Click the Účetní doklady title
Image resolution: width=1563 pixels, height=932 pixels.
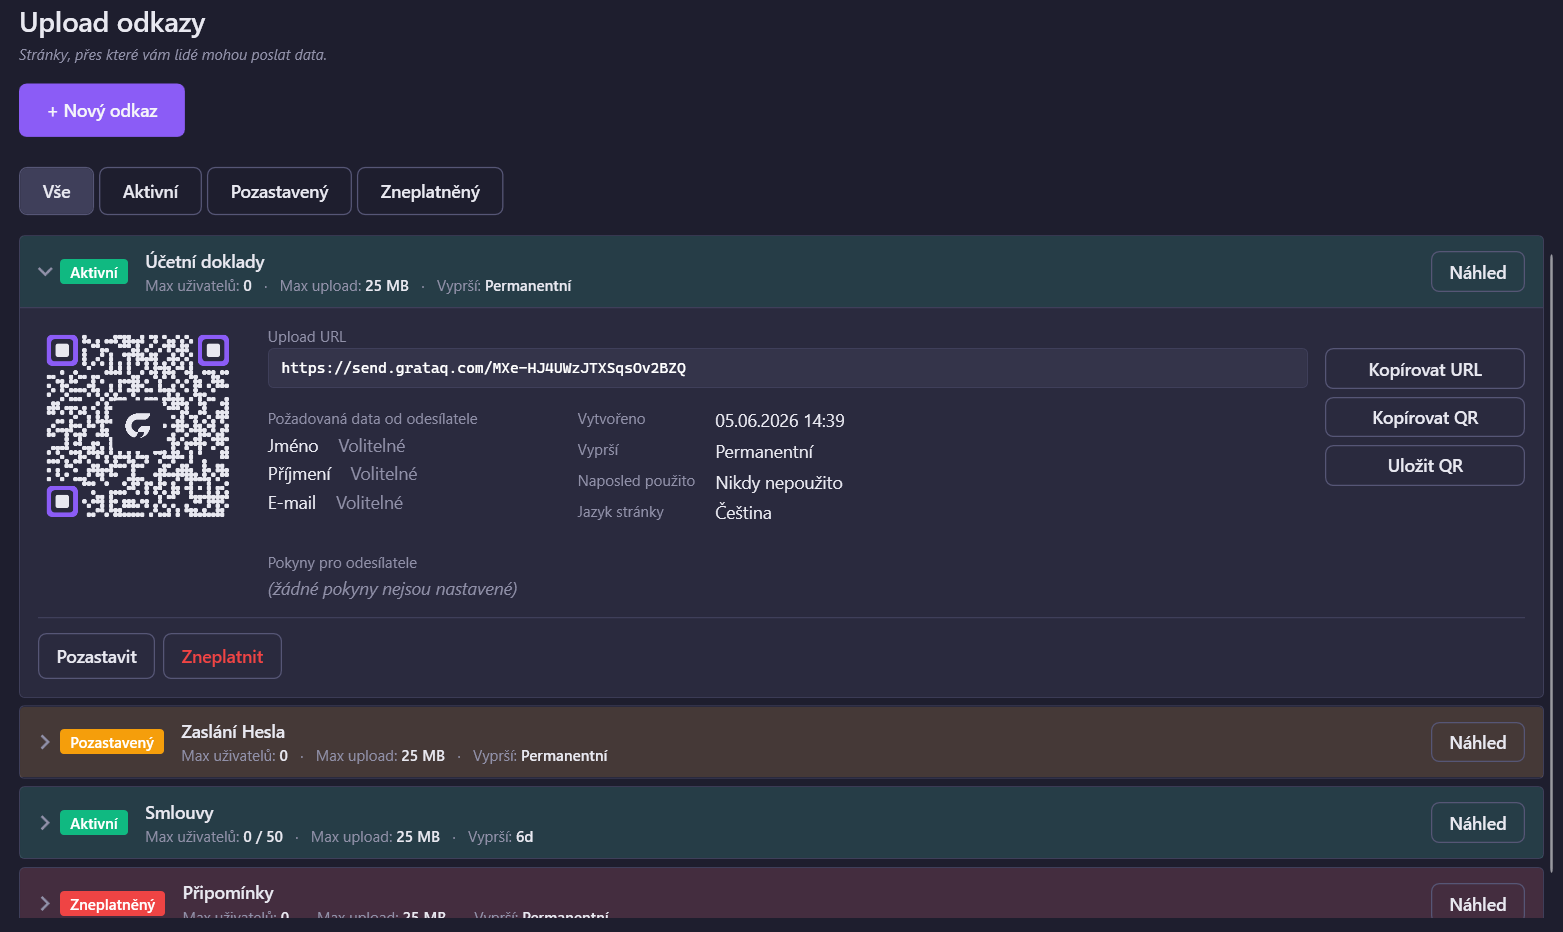pyautogui.click(x=205, y=261)
